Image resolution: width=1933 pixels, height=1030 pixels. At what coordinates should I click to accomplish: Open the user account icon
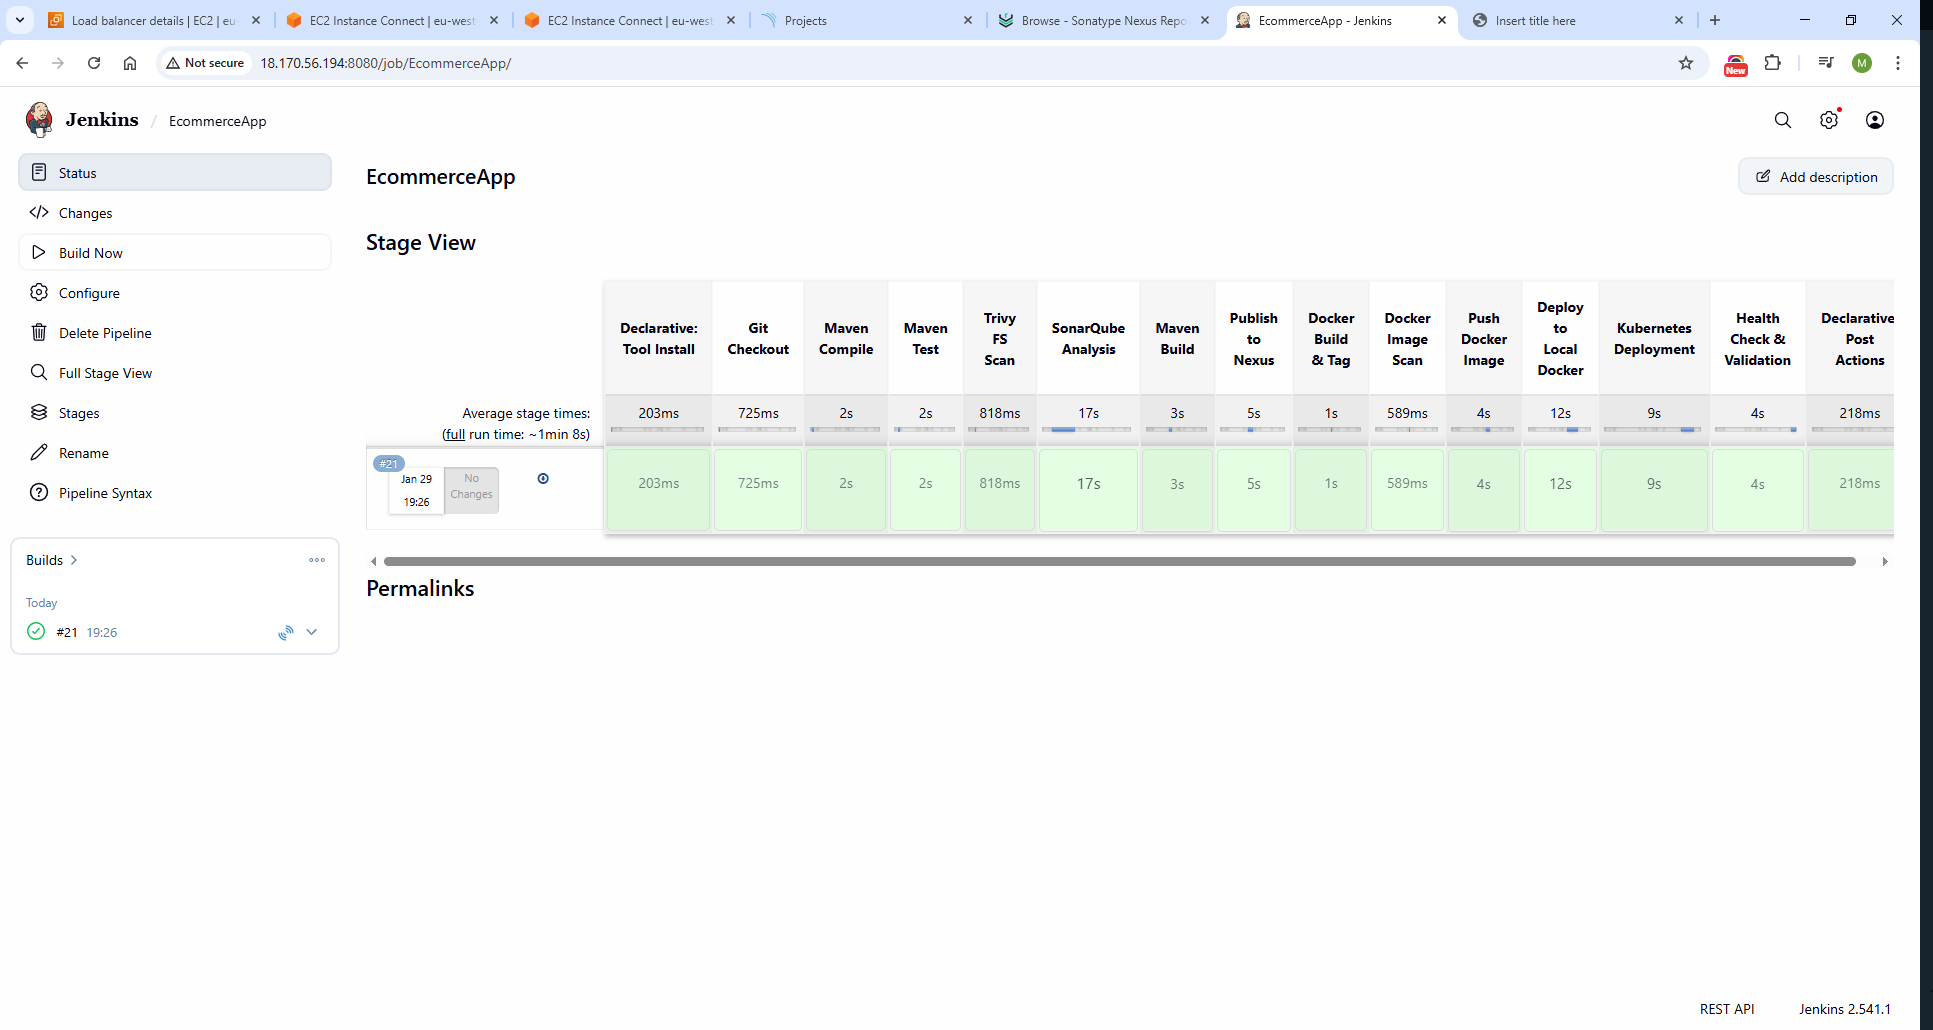[1875, 120]
